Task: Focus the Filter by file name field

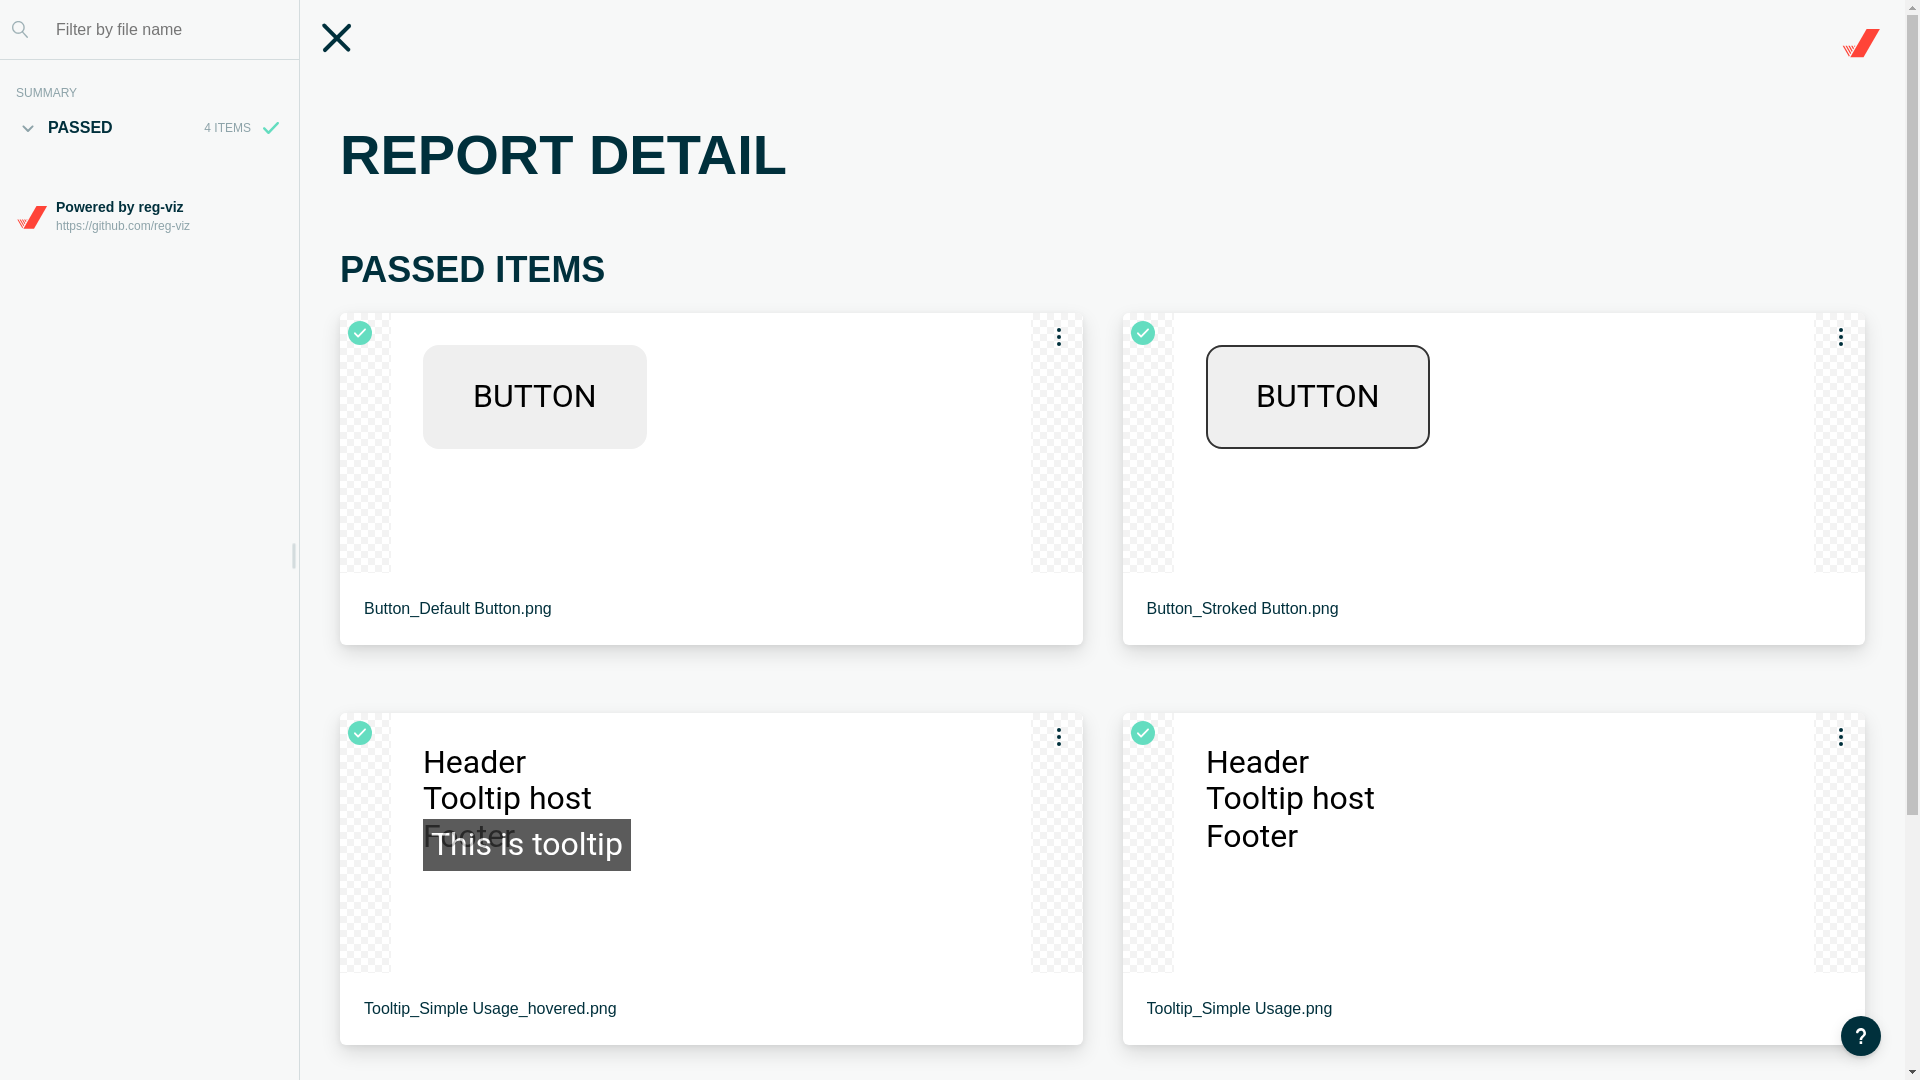Action: pyautogui.click(x=170, y=30)
